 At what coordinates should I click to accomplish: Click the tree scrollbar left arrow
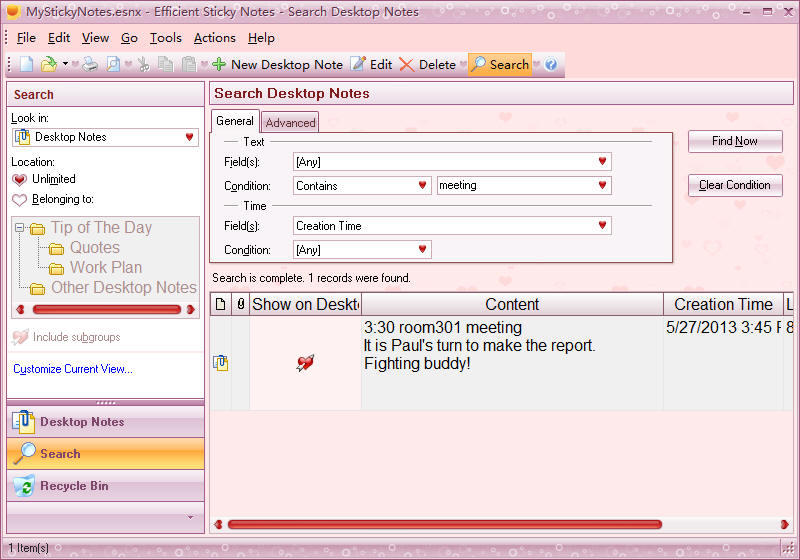click(20, 309)
